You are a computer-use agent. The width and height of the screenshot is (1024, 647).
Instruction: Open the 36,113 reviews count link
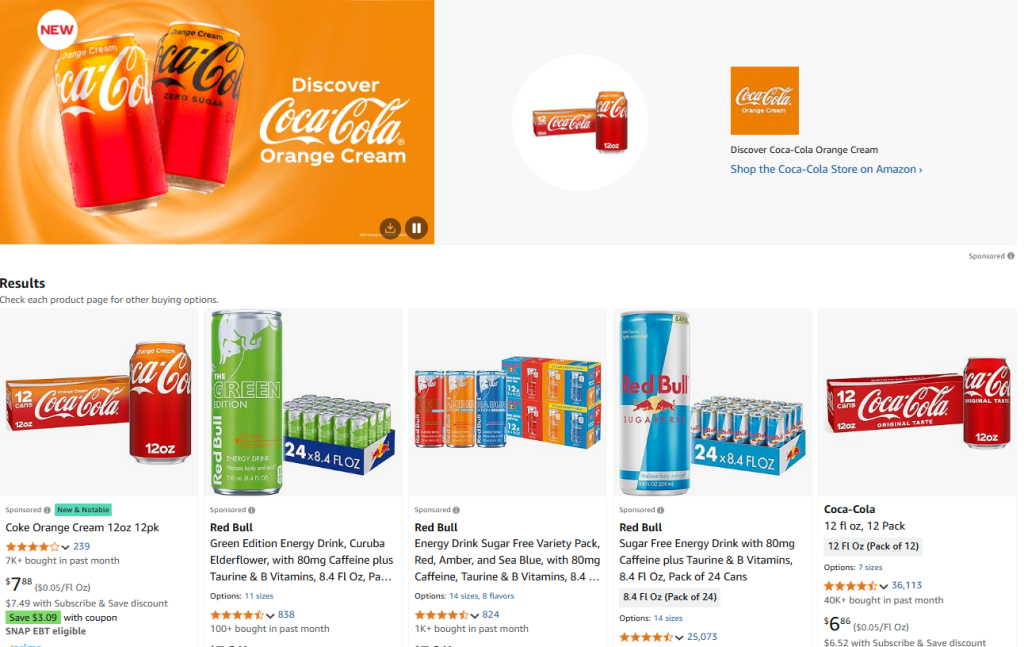pos(906,585)
